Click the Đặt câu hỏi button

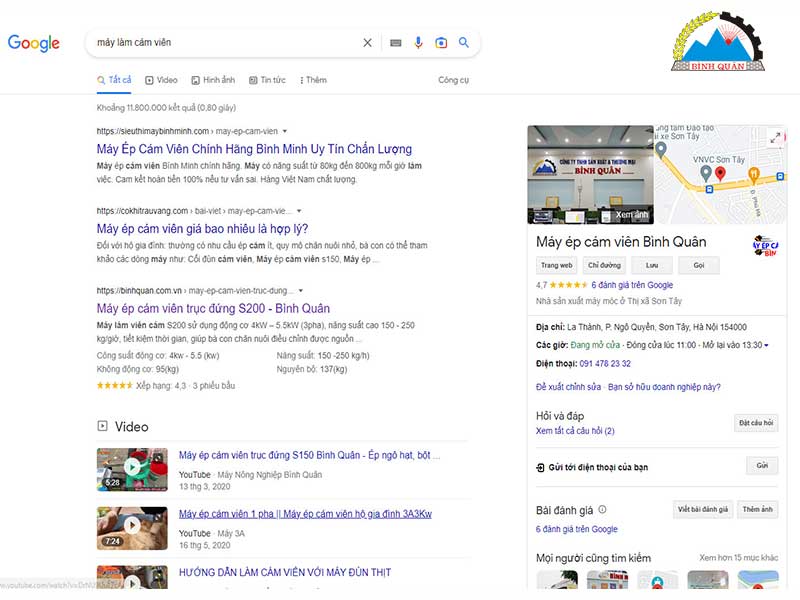756,423
